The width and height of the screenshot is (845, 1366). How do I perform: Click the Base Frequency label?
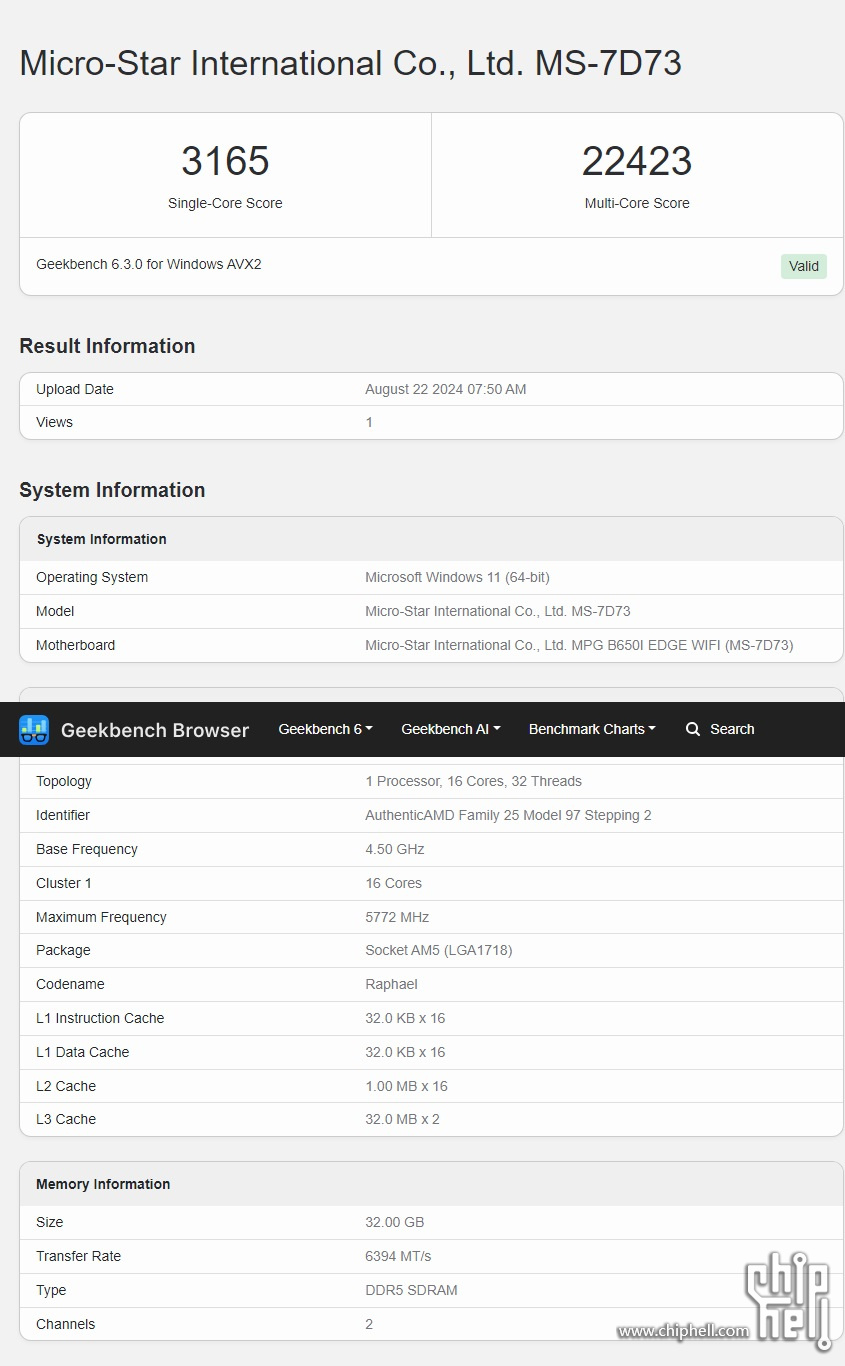87,849
